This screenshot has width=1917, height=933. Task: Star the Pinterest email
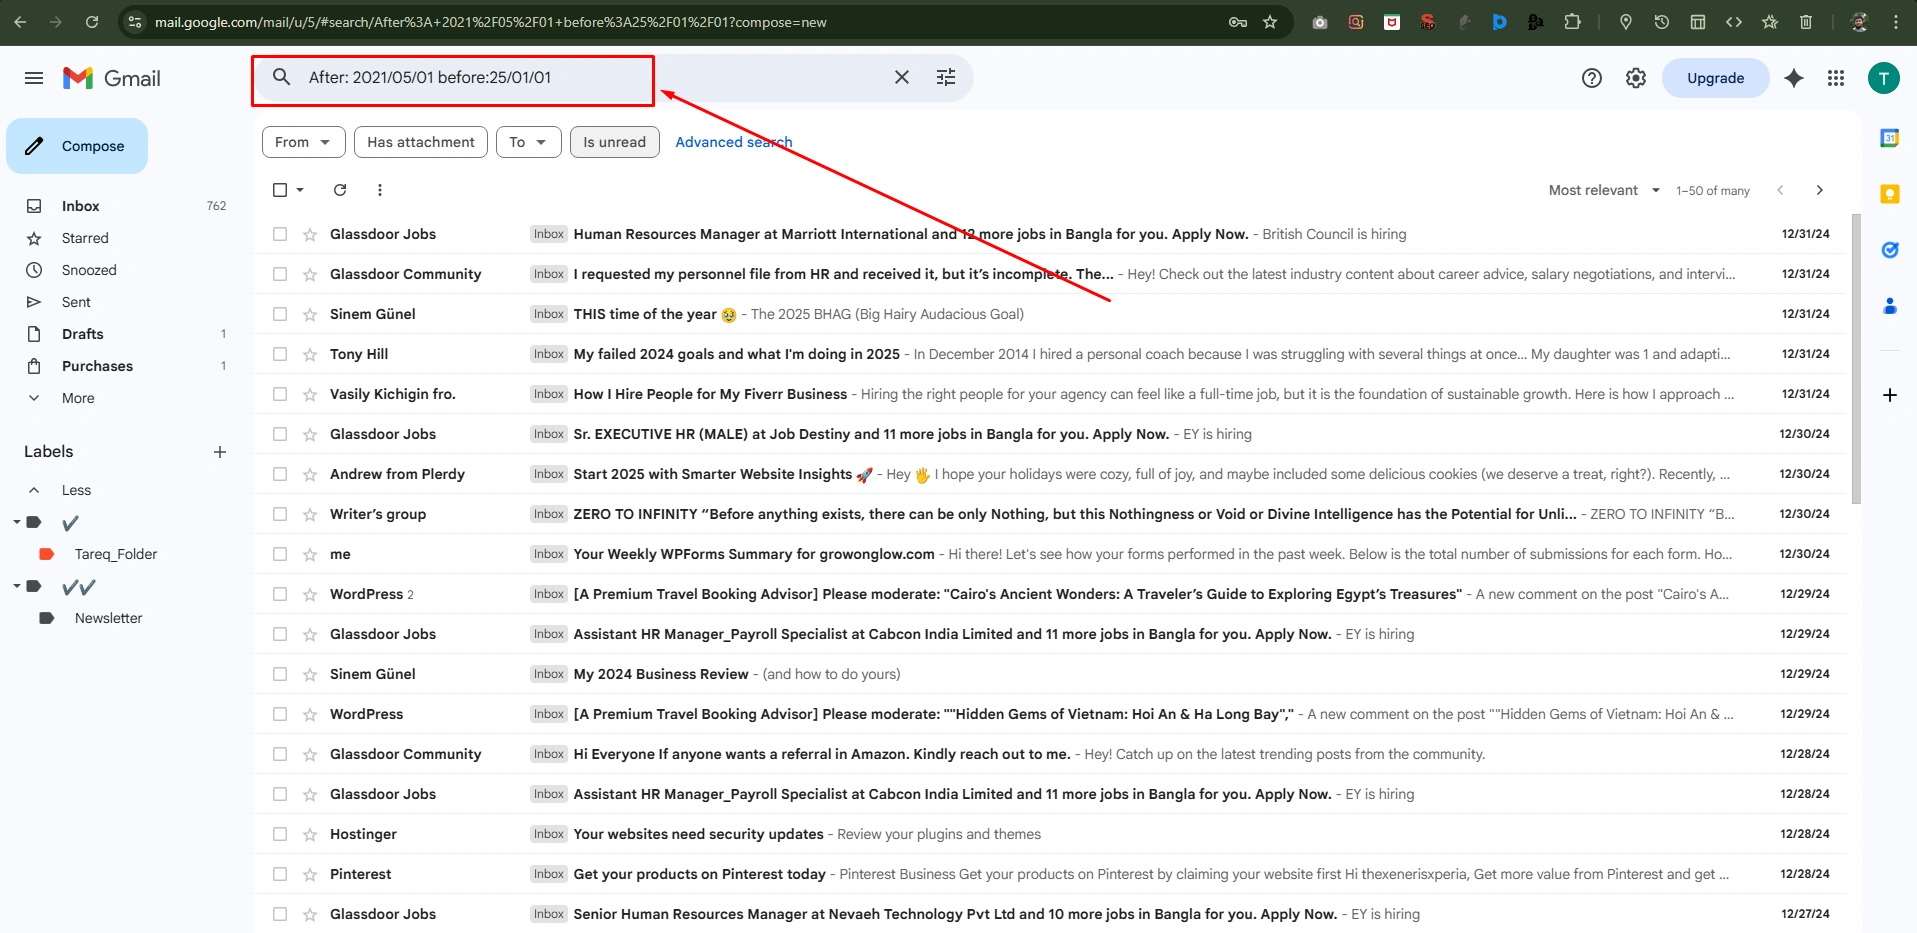tap(310, 874)
